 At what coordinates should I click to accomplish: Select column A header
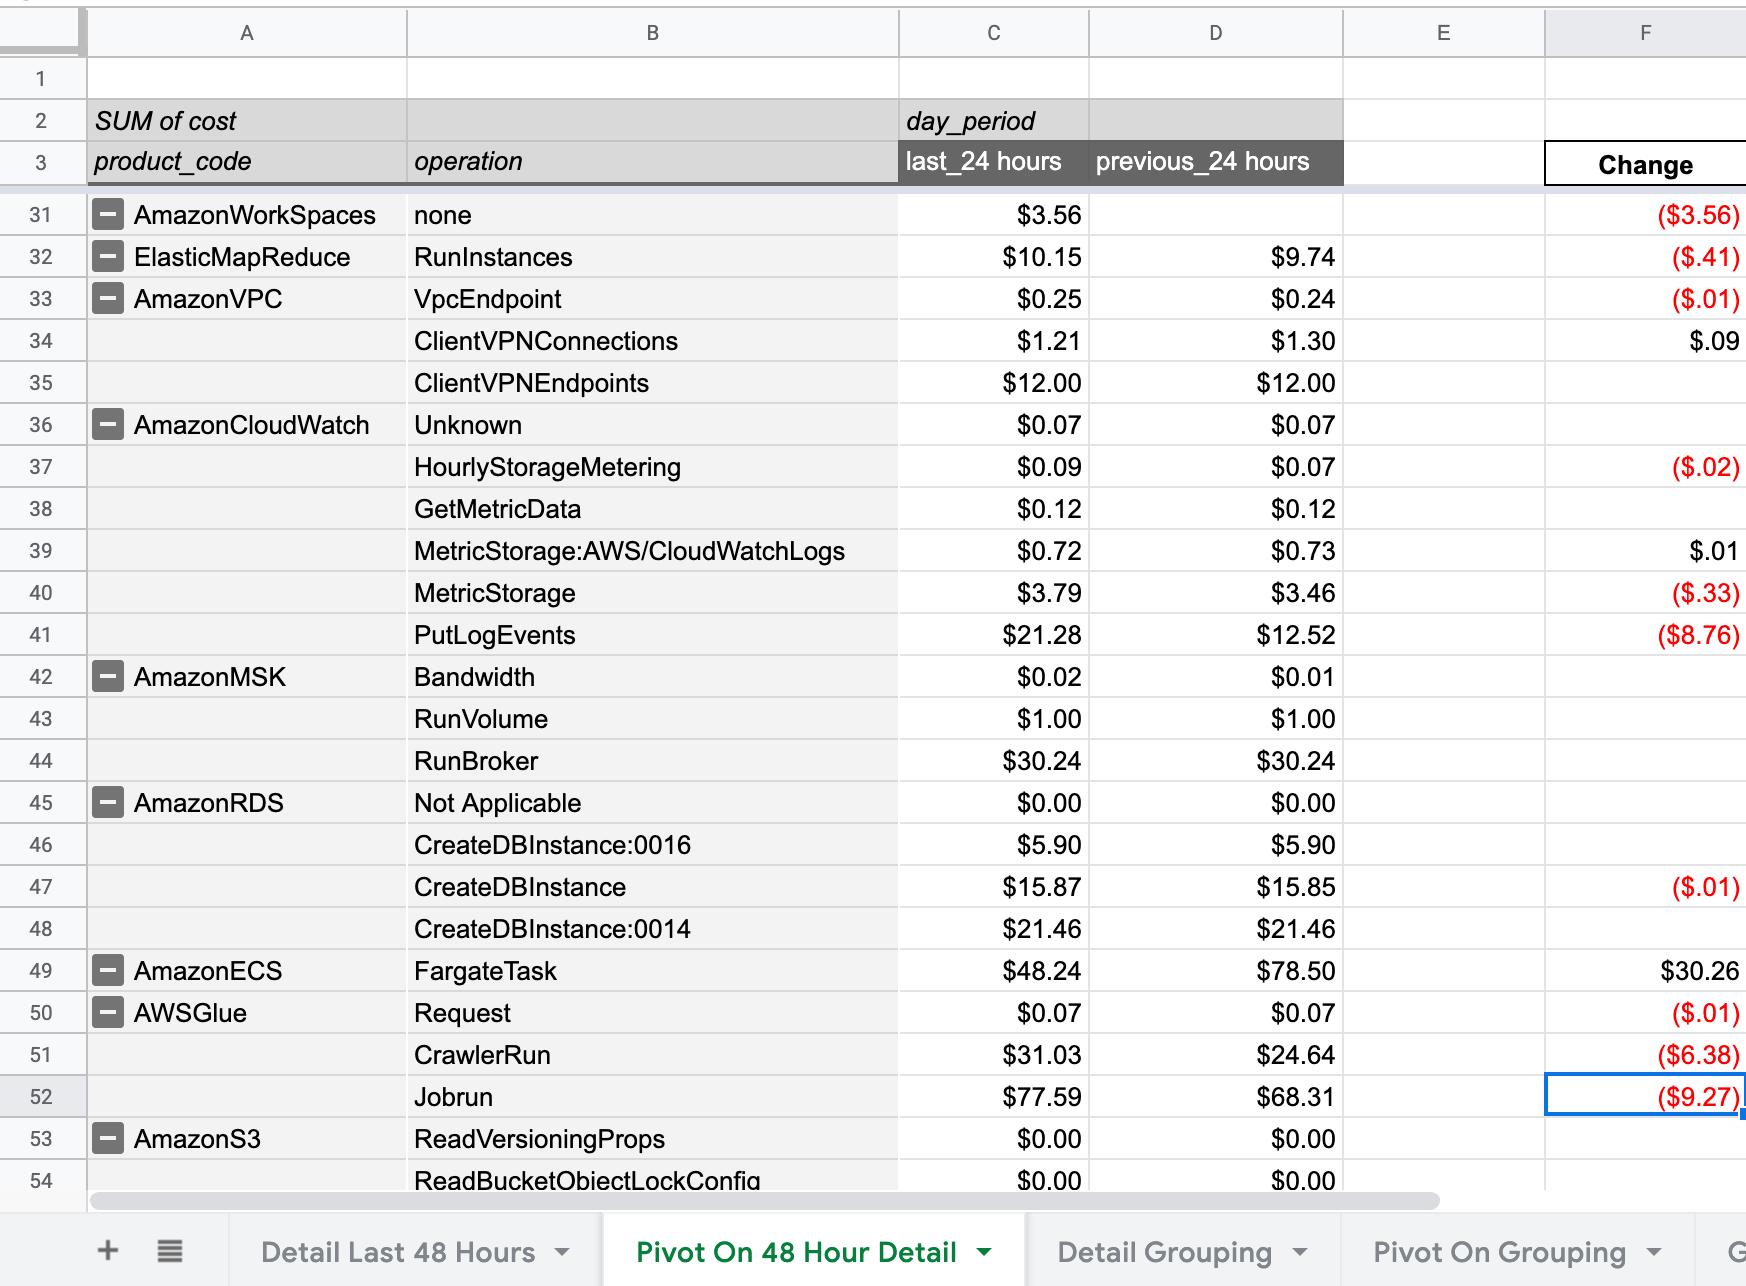[247, 33]
